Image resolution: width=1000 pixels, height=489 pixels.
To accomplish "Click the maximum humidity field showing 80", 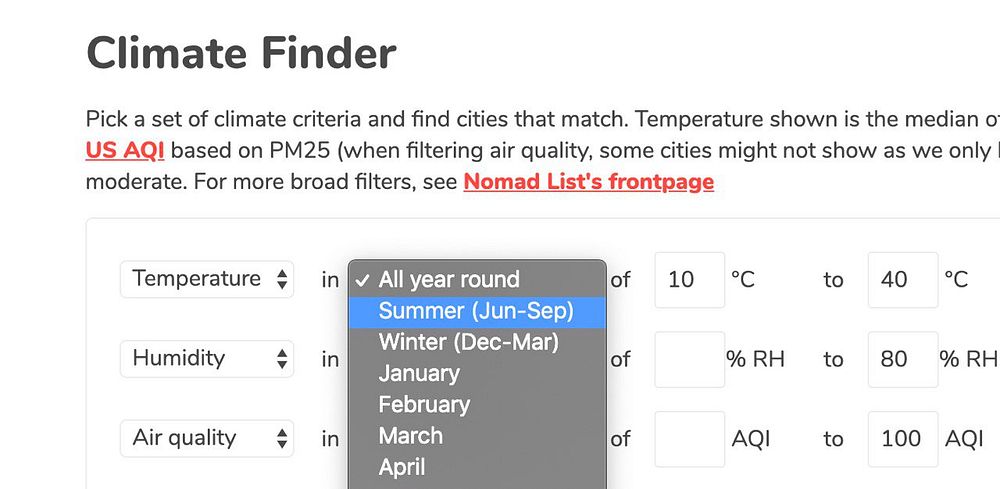I will click(902, 359).
